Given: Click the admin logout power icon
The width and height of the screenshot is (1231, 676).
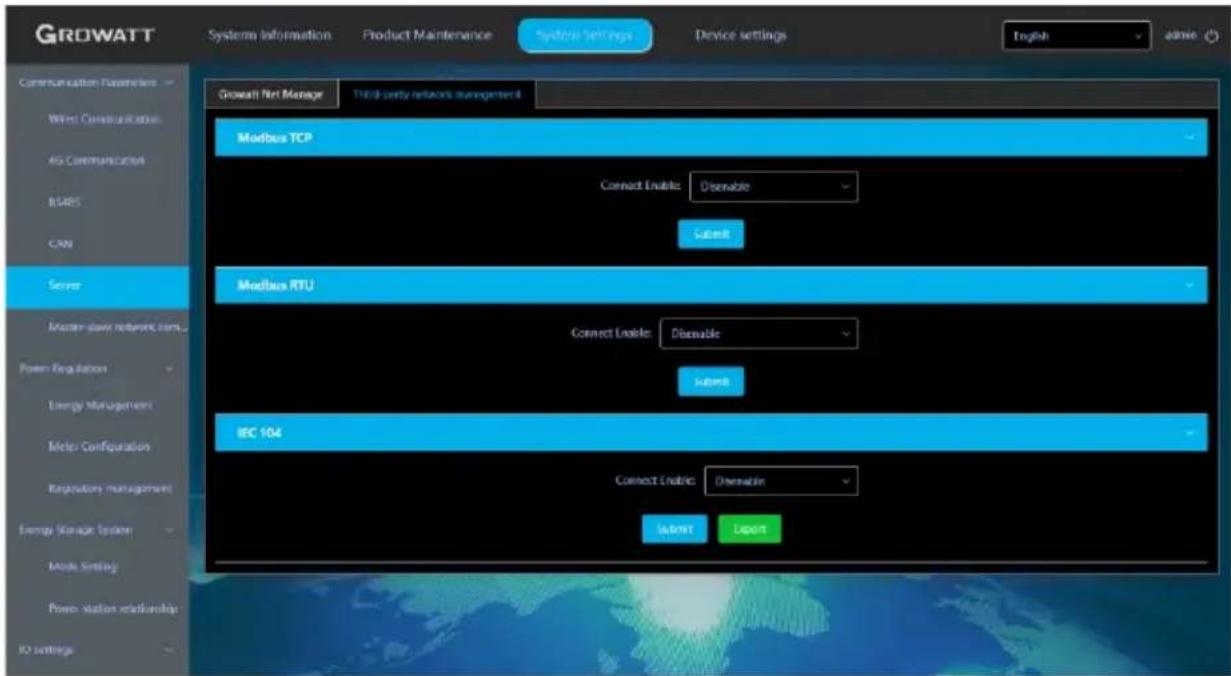Looking at the screenshot, I should pyautogui.click(x=1214, y=36).
